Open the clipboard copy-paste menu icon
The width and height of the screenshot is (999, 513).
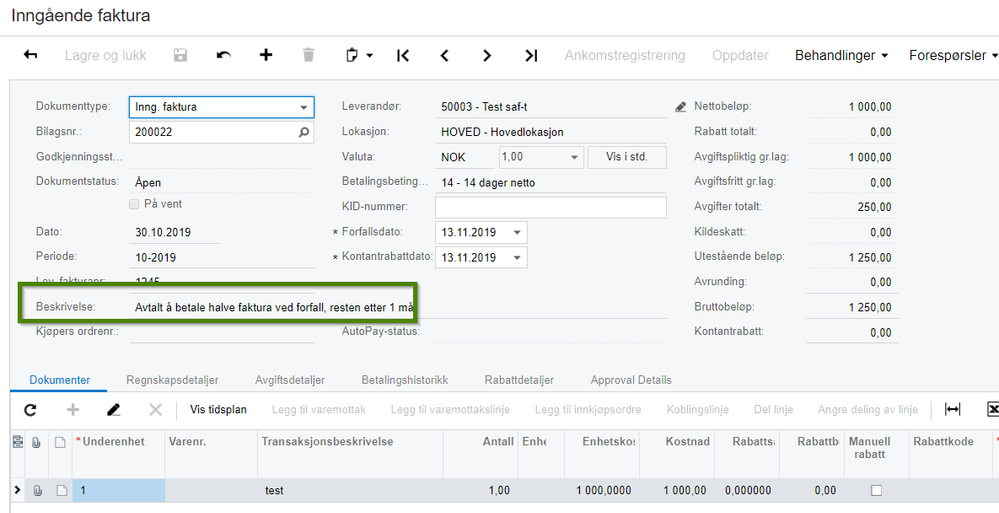pyautogui.click(x=359, y=55)
